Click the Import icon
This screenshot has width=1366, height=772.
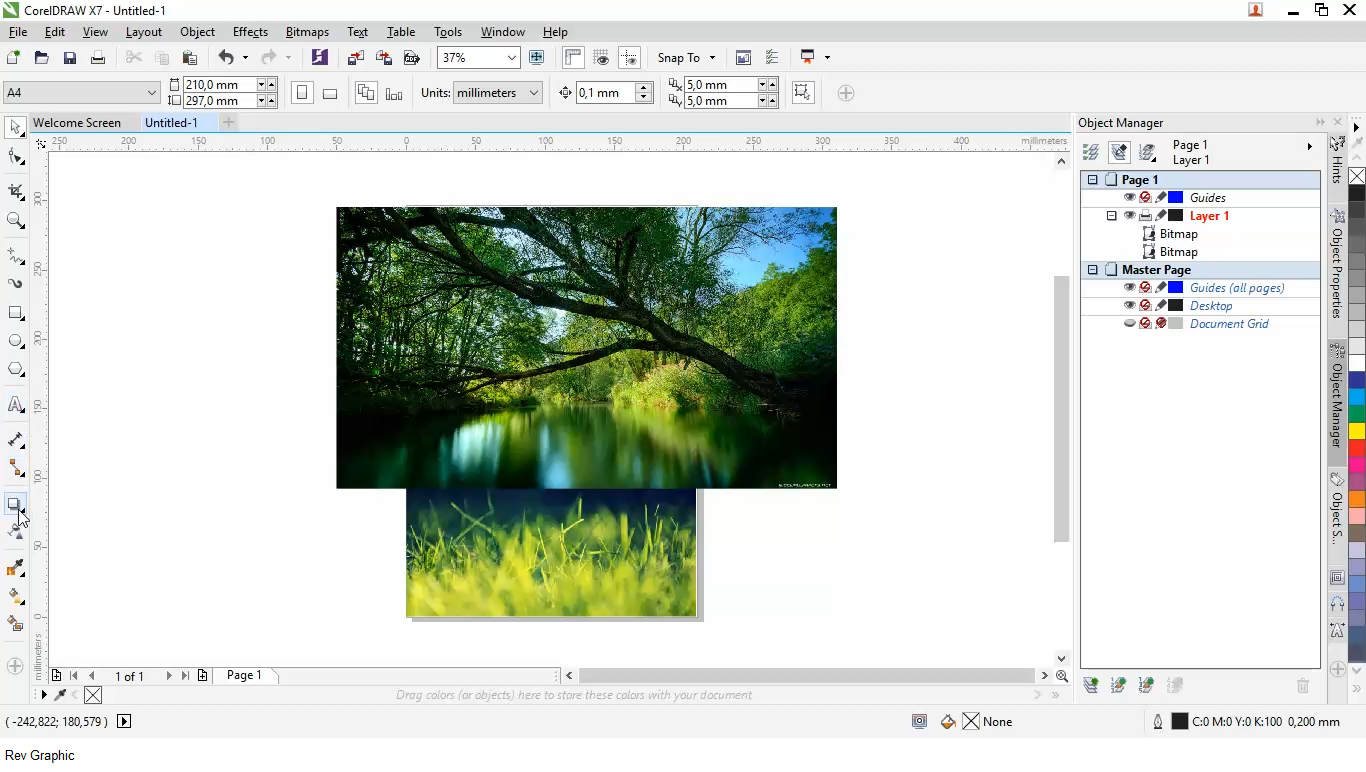355,58
